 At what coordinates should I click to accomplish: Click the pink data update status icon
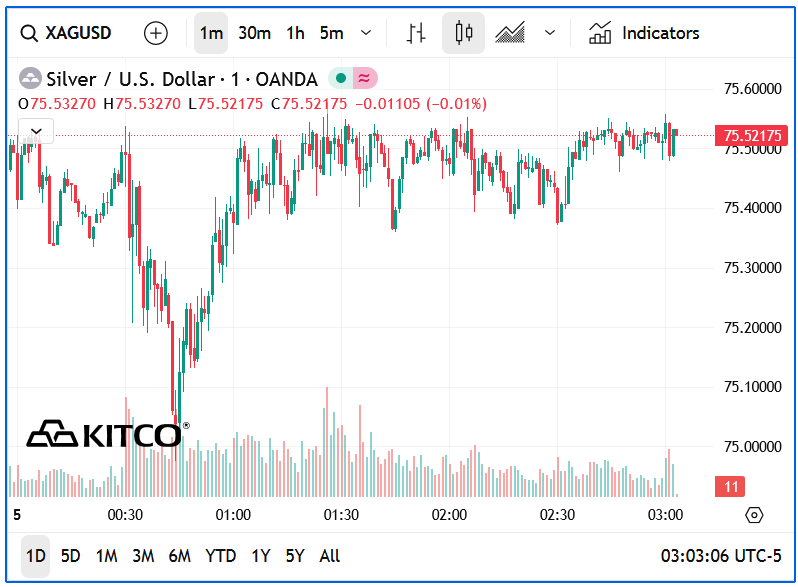pyautogui.click(x=364, y=78)
